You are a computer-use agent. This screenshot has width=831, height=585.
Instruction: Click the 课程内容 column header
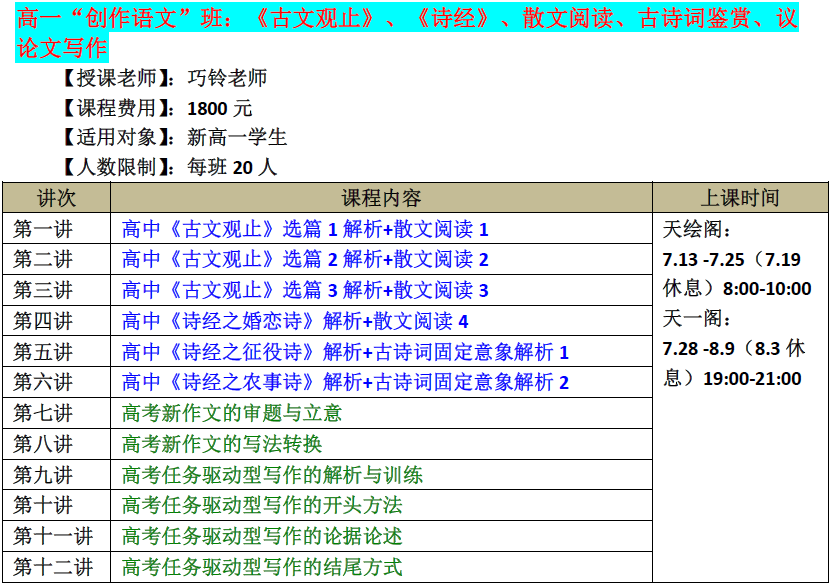(381, 197)
